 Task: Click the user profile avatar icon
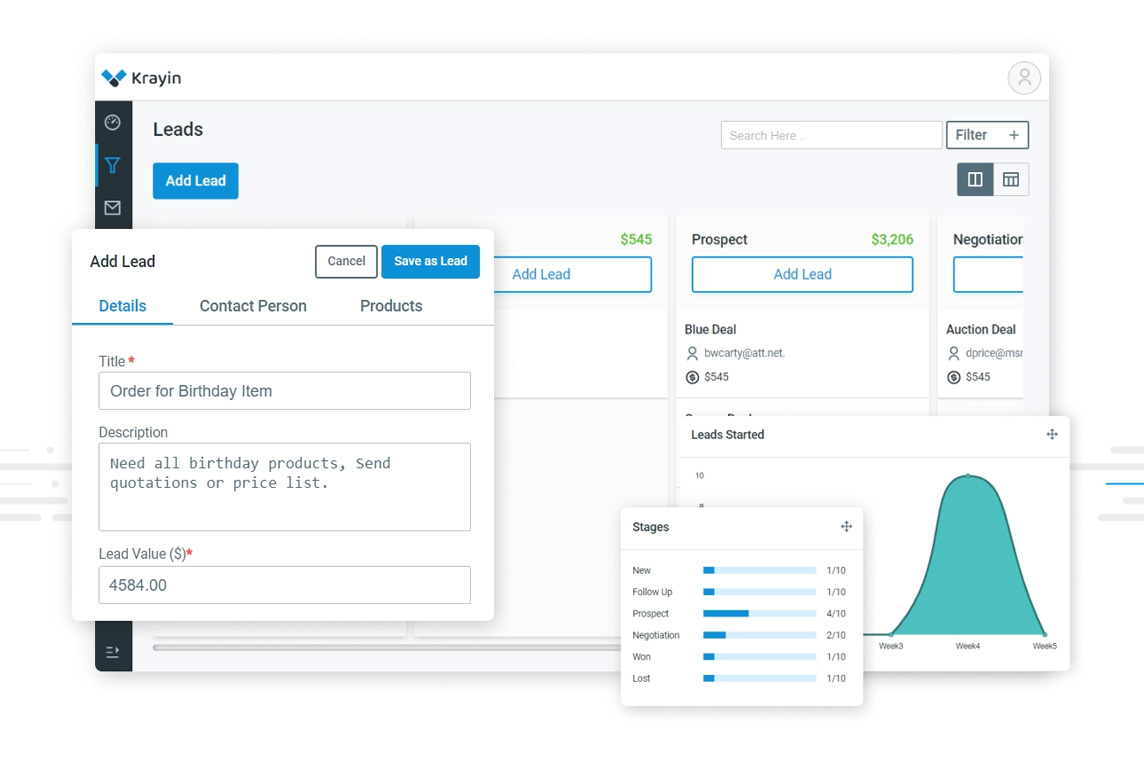1024,77
